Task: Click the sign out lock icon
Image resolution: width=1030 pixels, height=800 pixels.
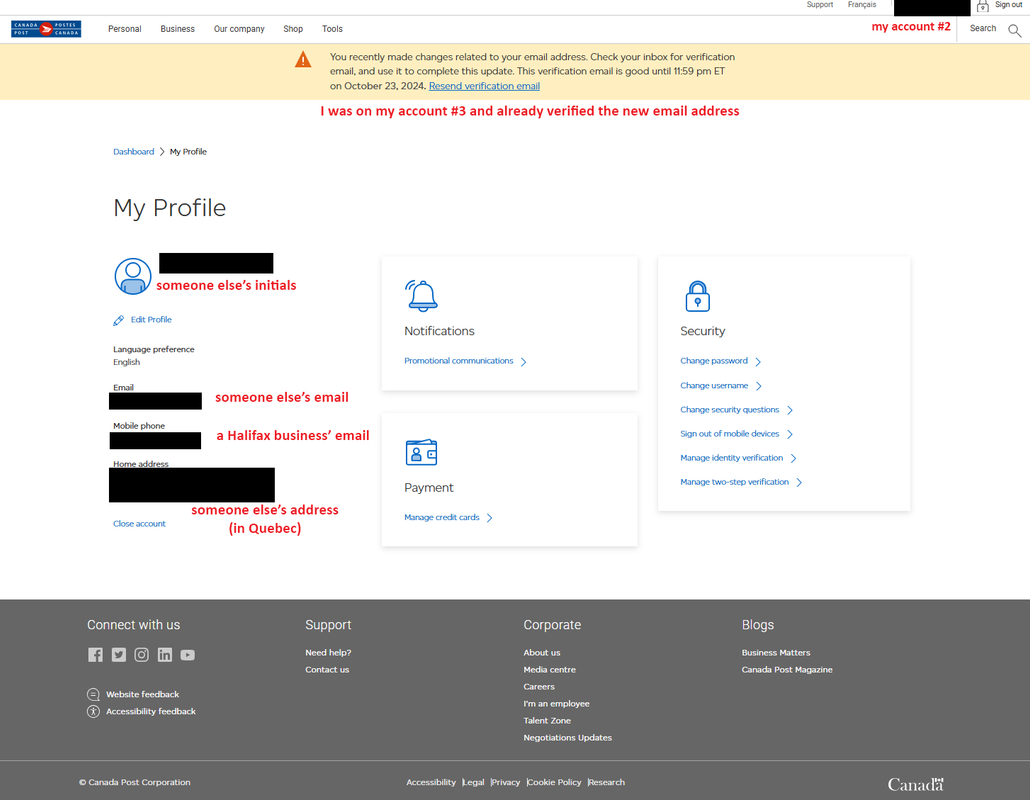Action: click(x=982, y=7)
